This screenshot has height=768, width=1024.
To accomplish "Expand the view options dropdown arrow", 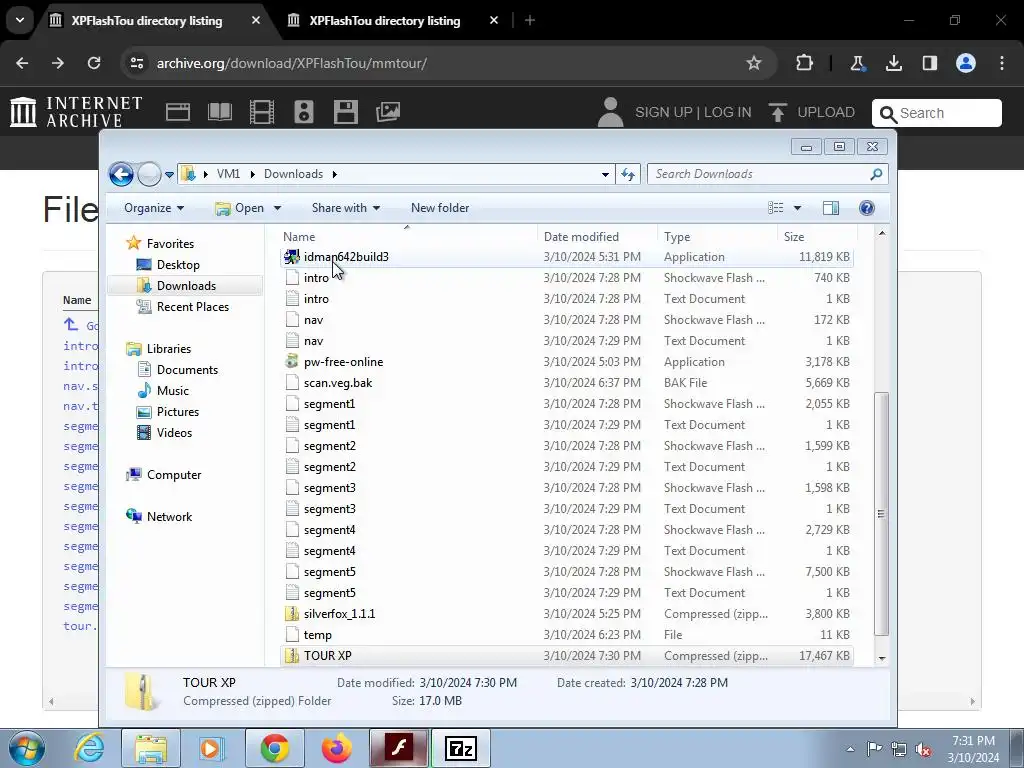I will point(797,208).
